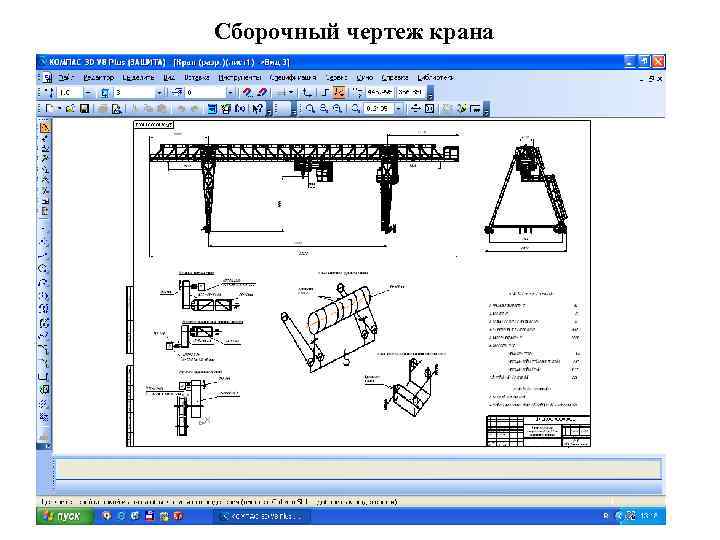This screenshot has height=540, width=720.
Task: Open Print Preview icon
Action: (117, 109)
